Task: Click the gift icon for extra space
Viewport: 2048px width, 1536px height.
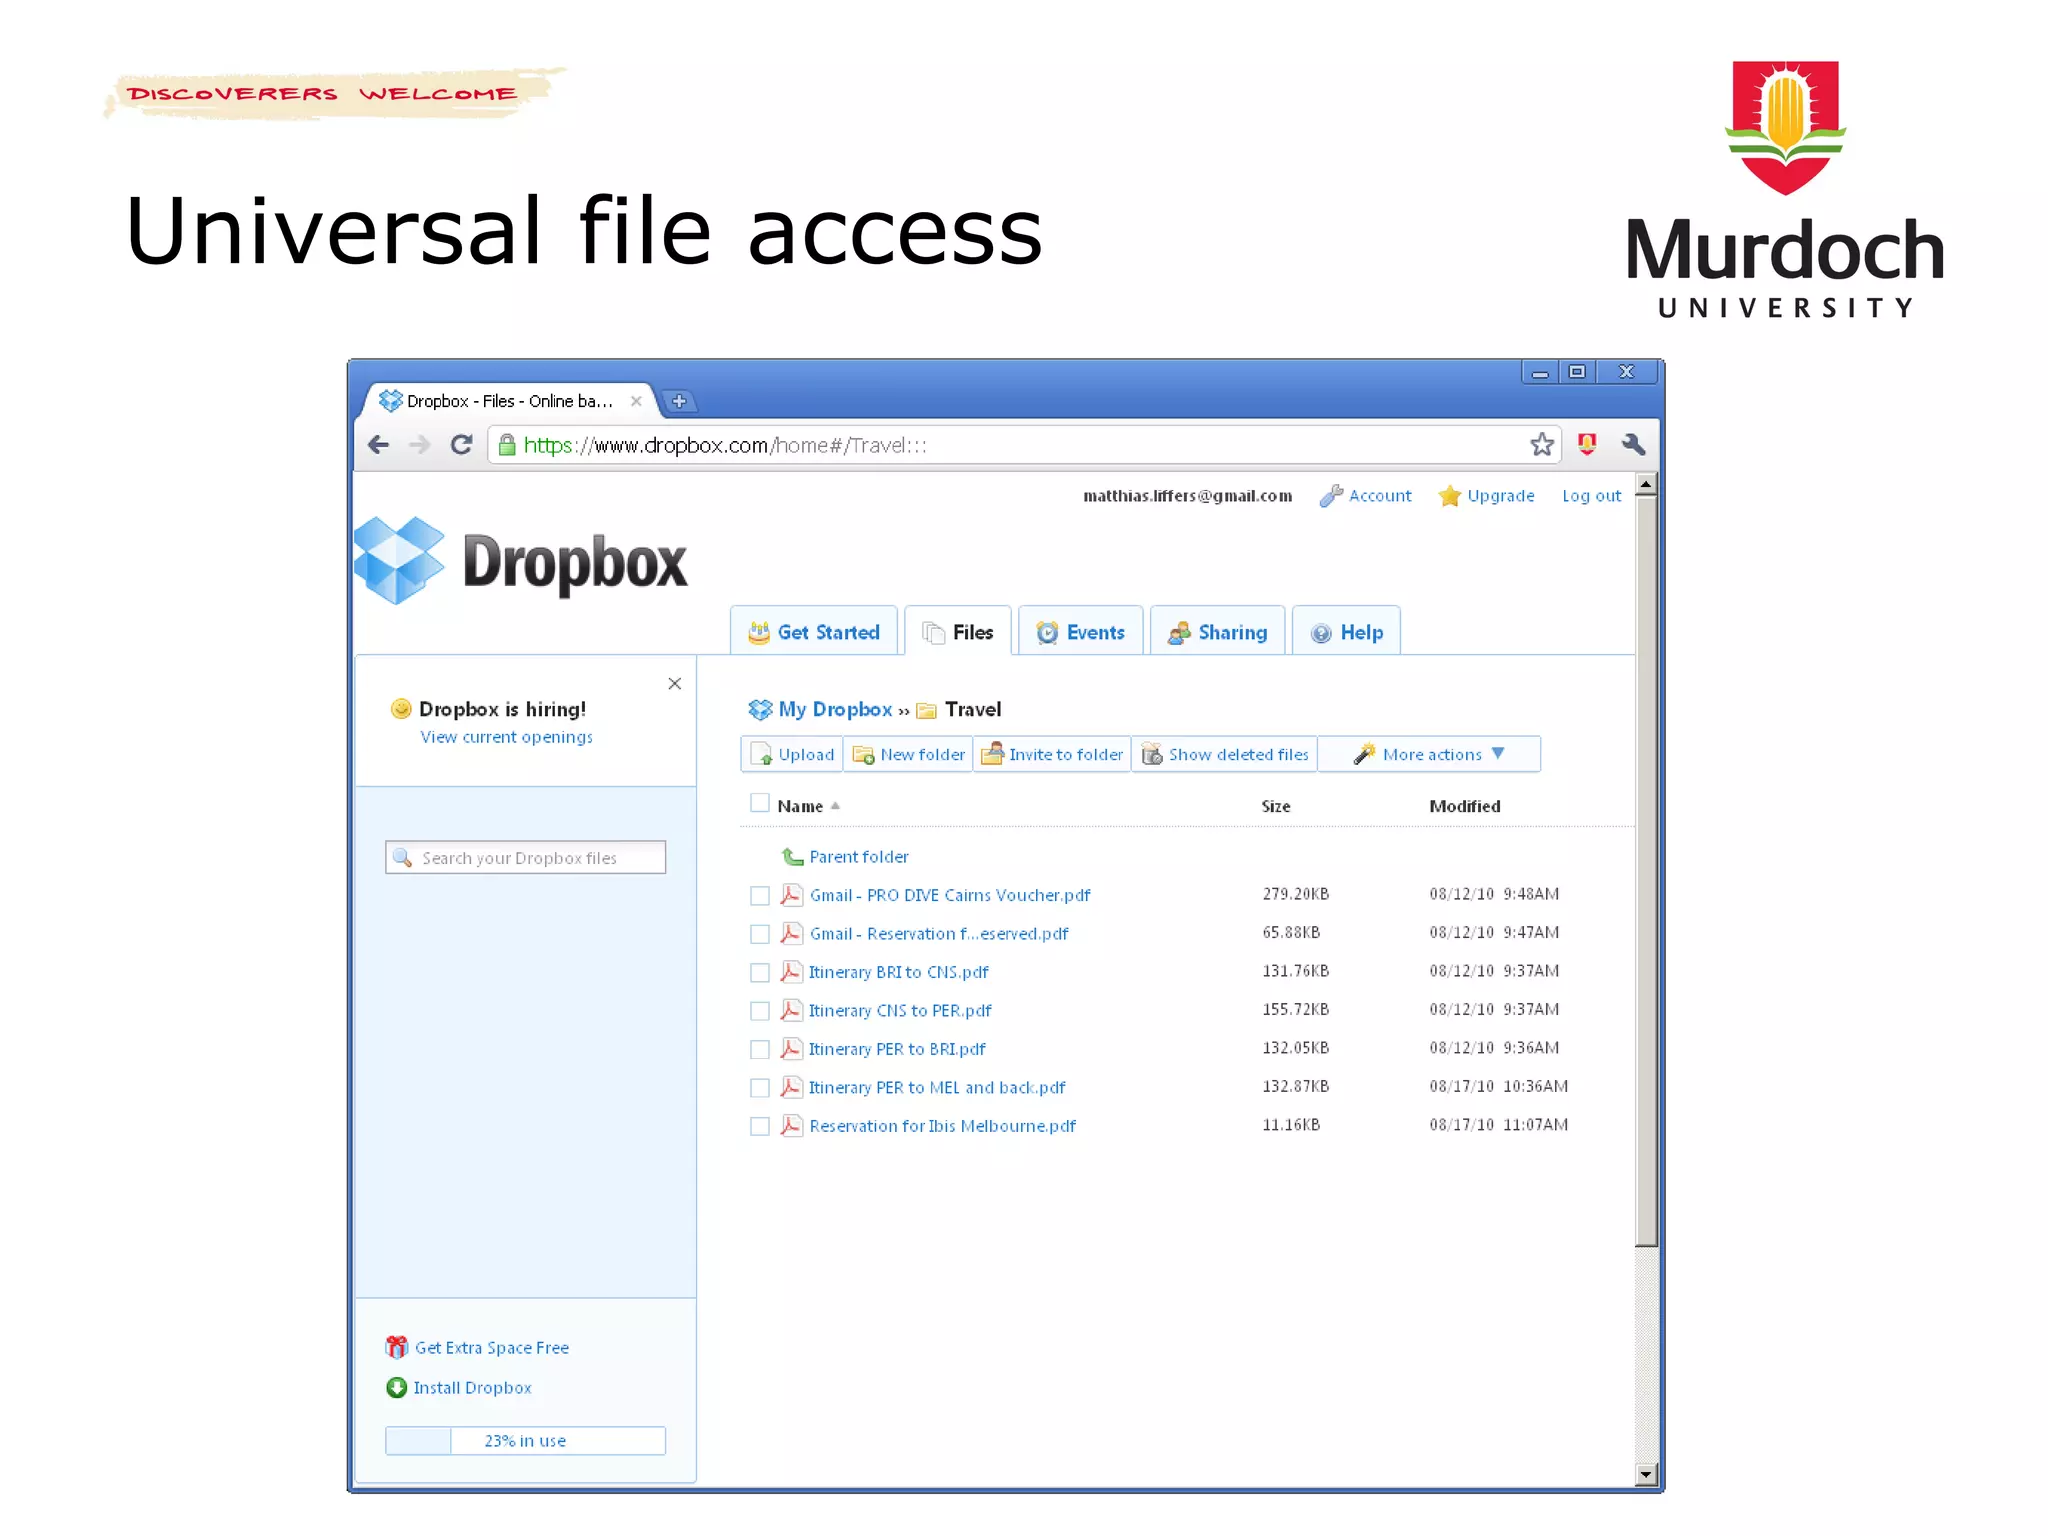Action: pyautogui.click(x=397, y=1348)
